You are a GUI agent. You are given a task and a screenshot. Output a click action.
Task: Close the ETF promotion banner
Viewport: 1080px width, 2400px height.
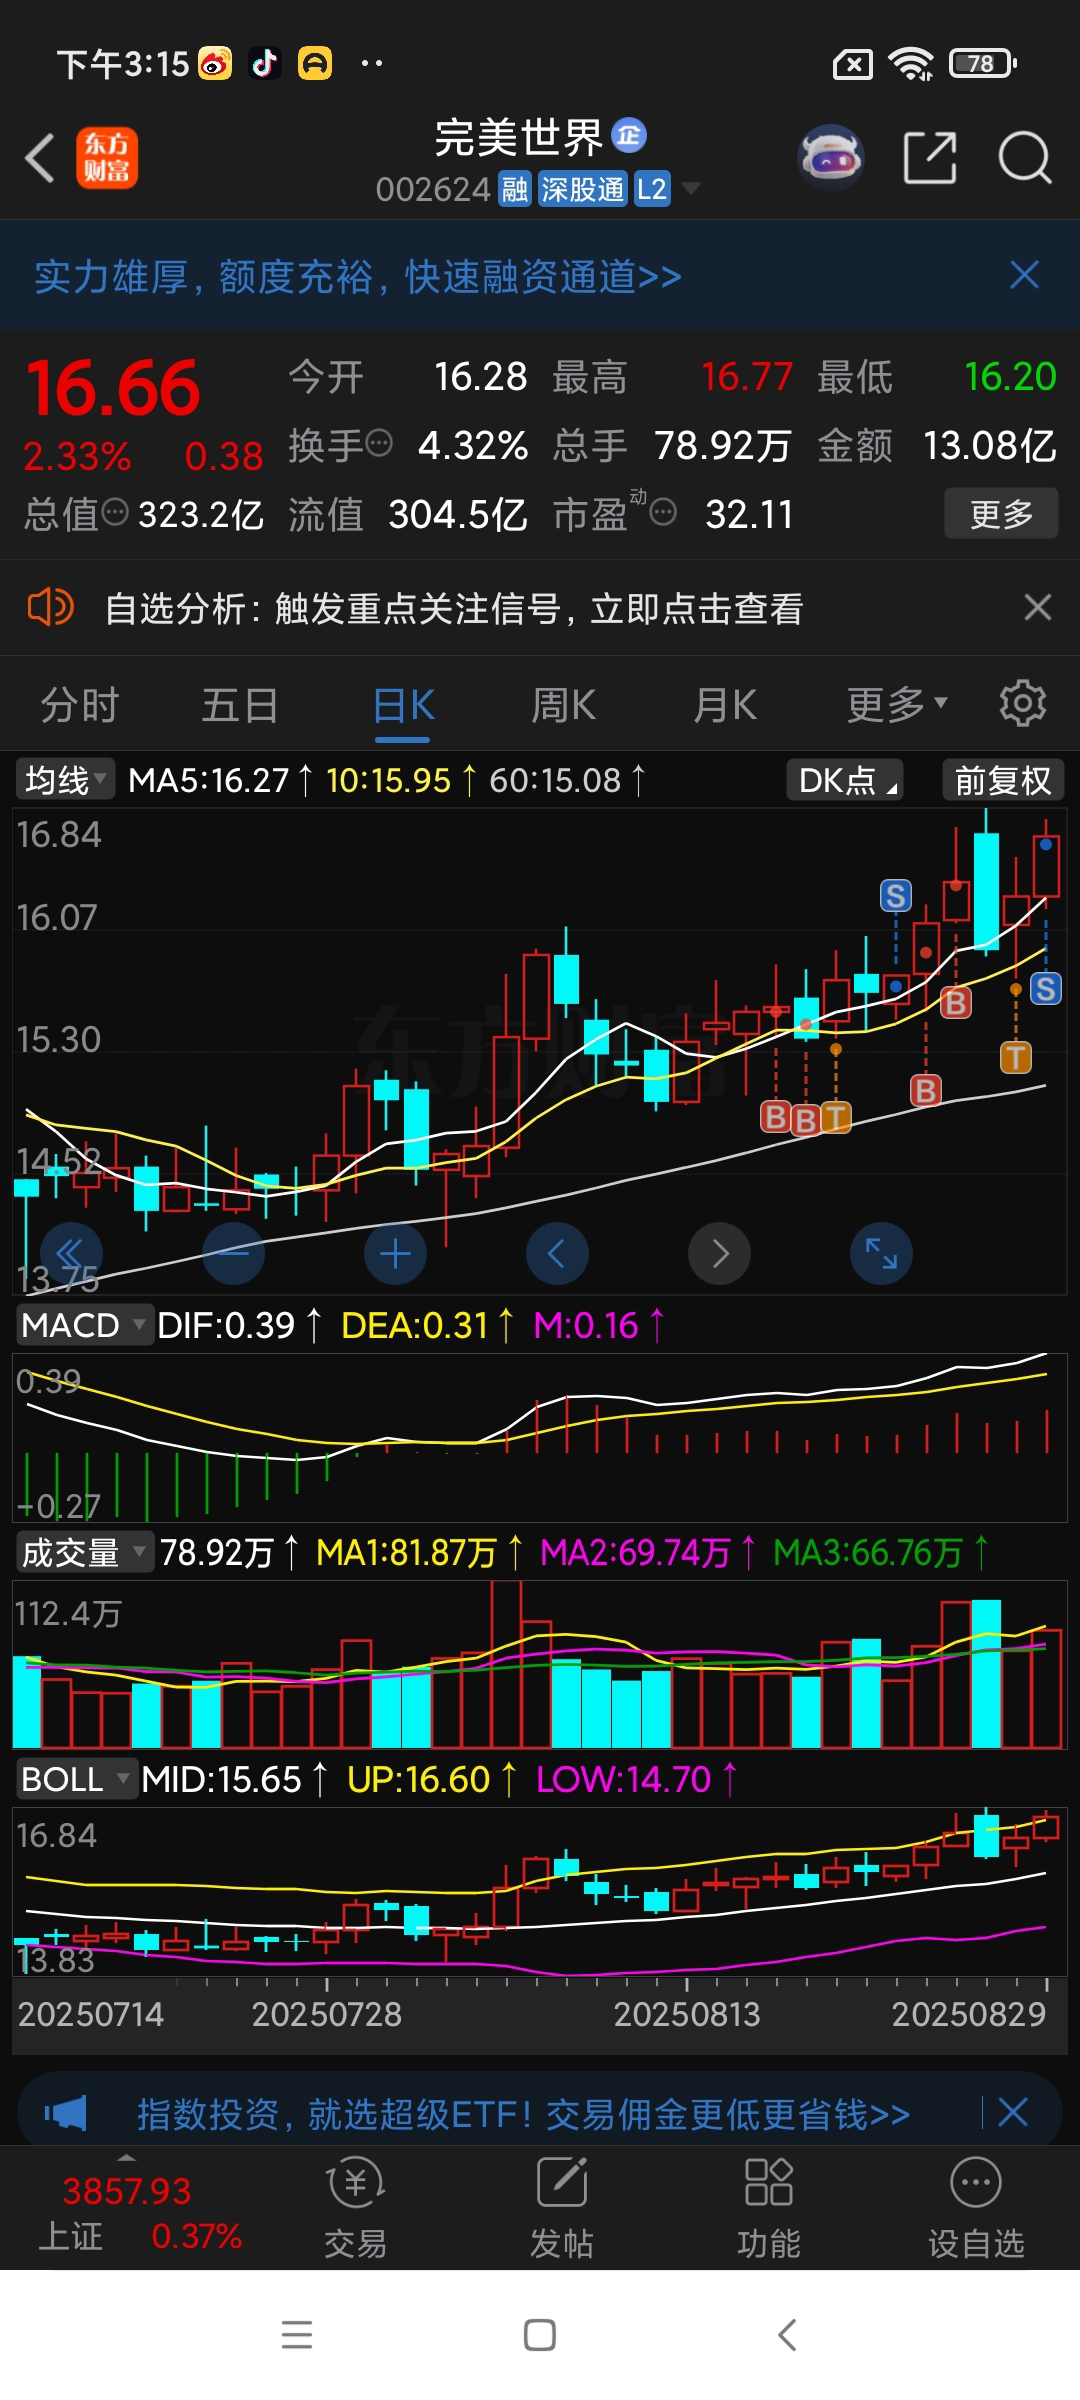click(1013, 2113)
